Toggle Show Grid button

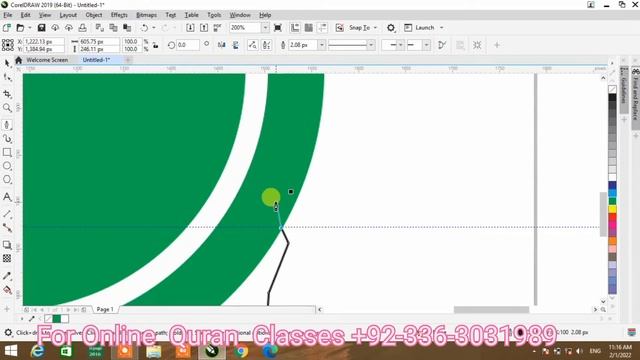click(309, 28)
